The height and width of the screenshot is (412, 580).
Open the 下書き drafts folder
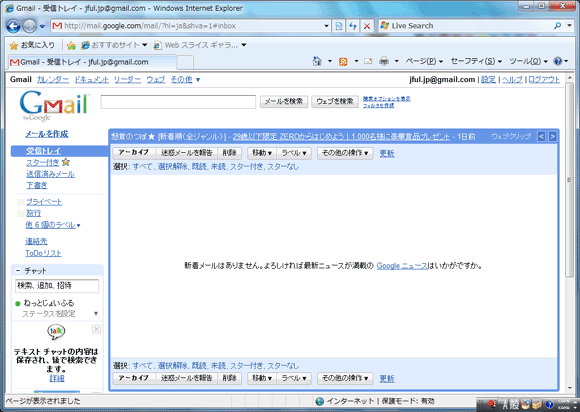[37, 185]
